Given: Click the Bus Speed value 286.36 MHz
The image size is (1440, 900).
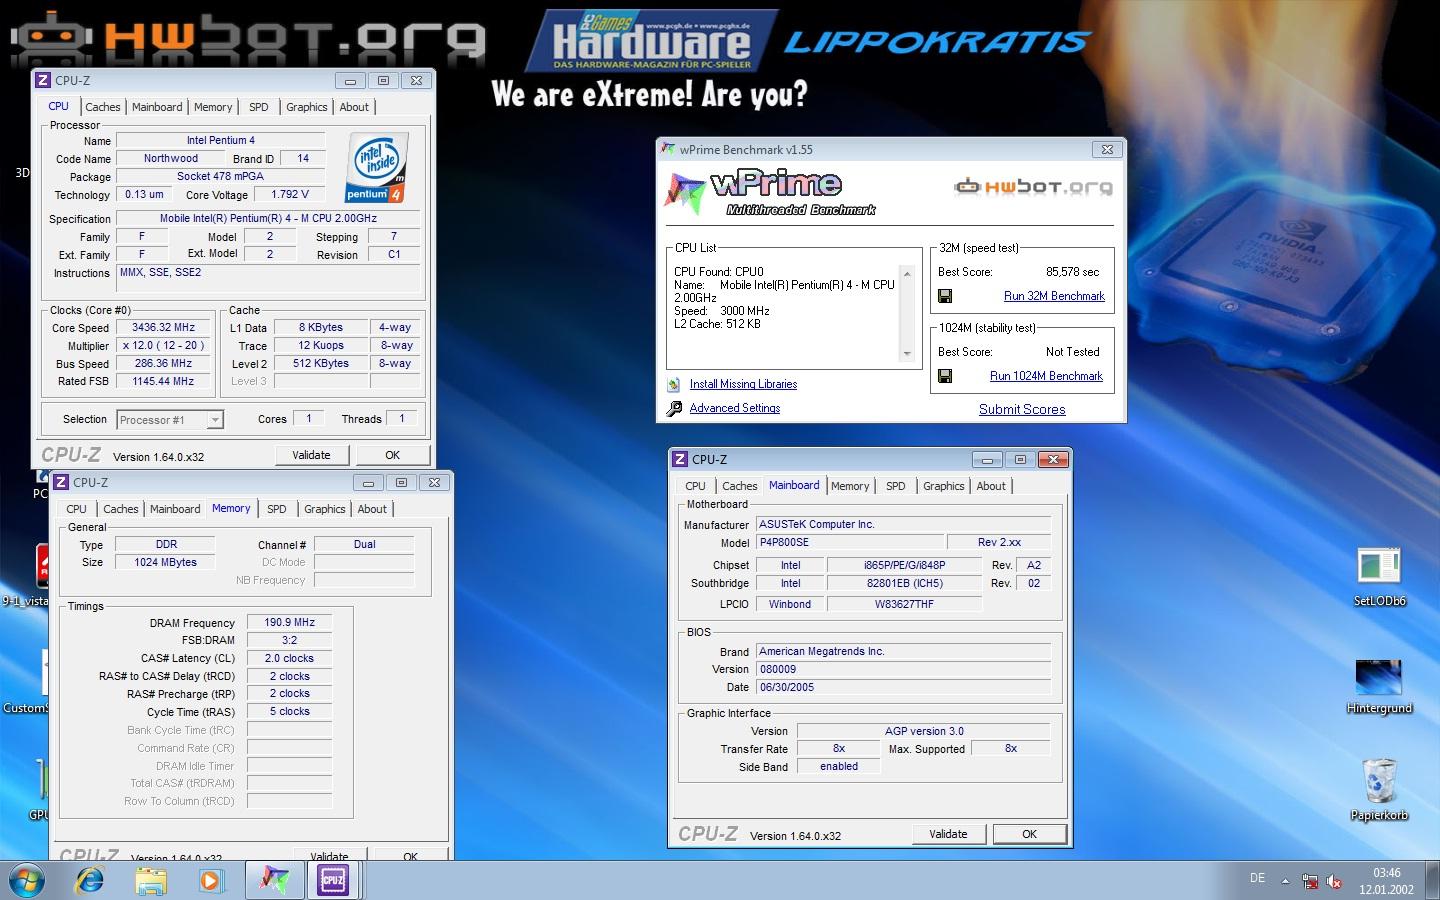Looking at the screenshot, I should 164,363.
